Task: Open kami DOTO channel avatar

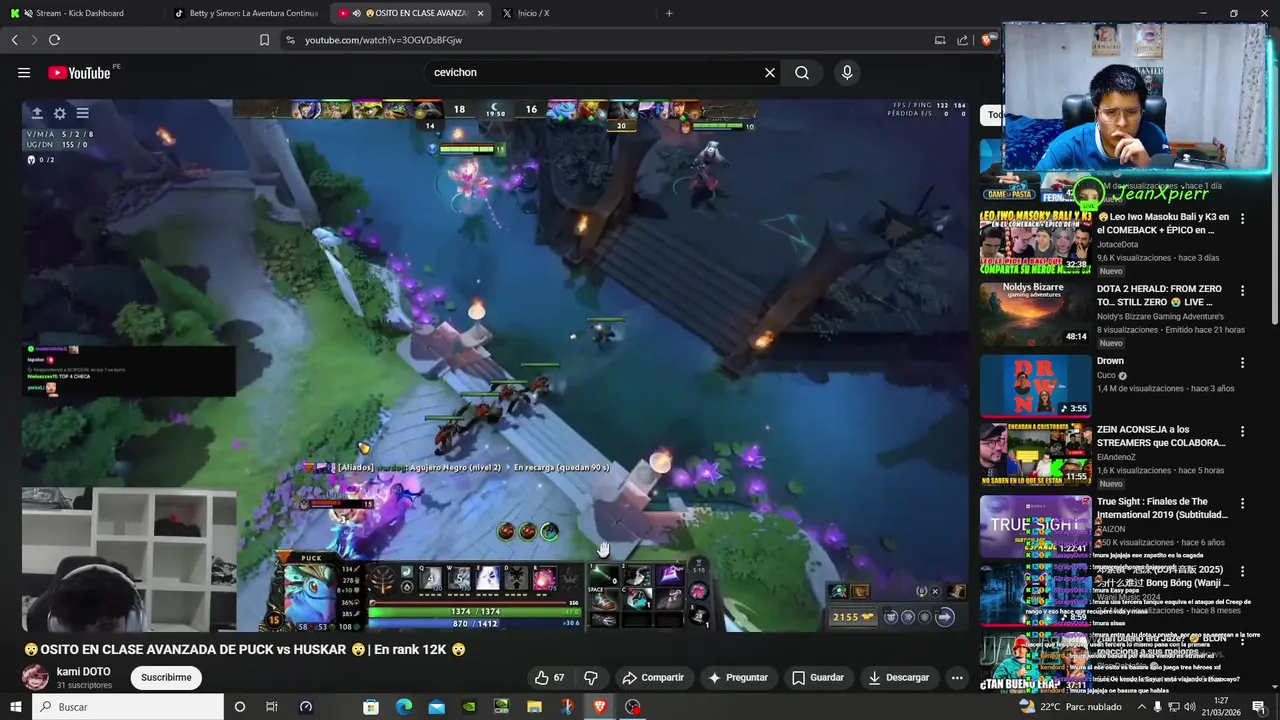Action: [x=35, y=677]
